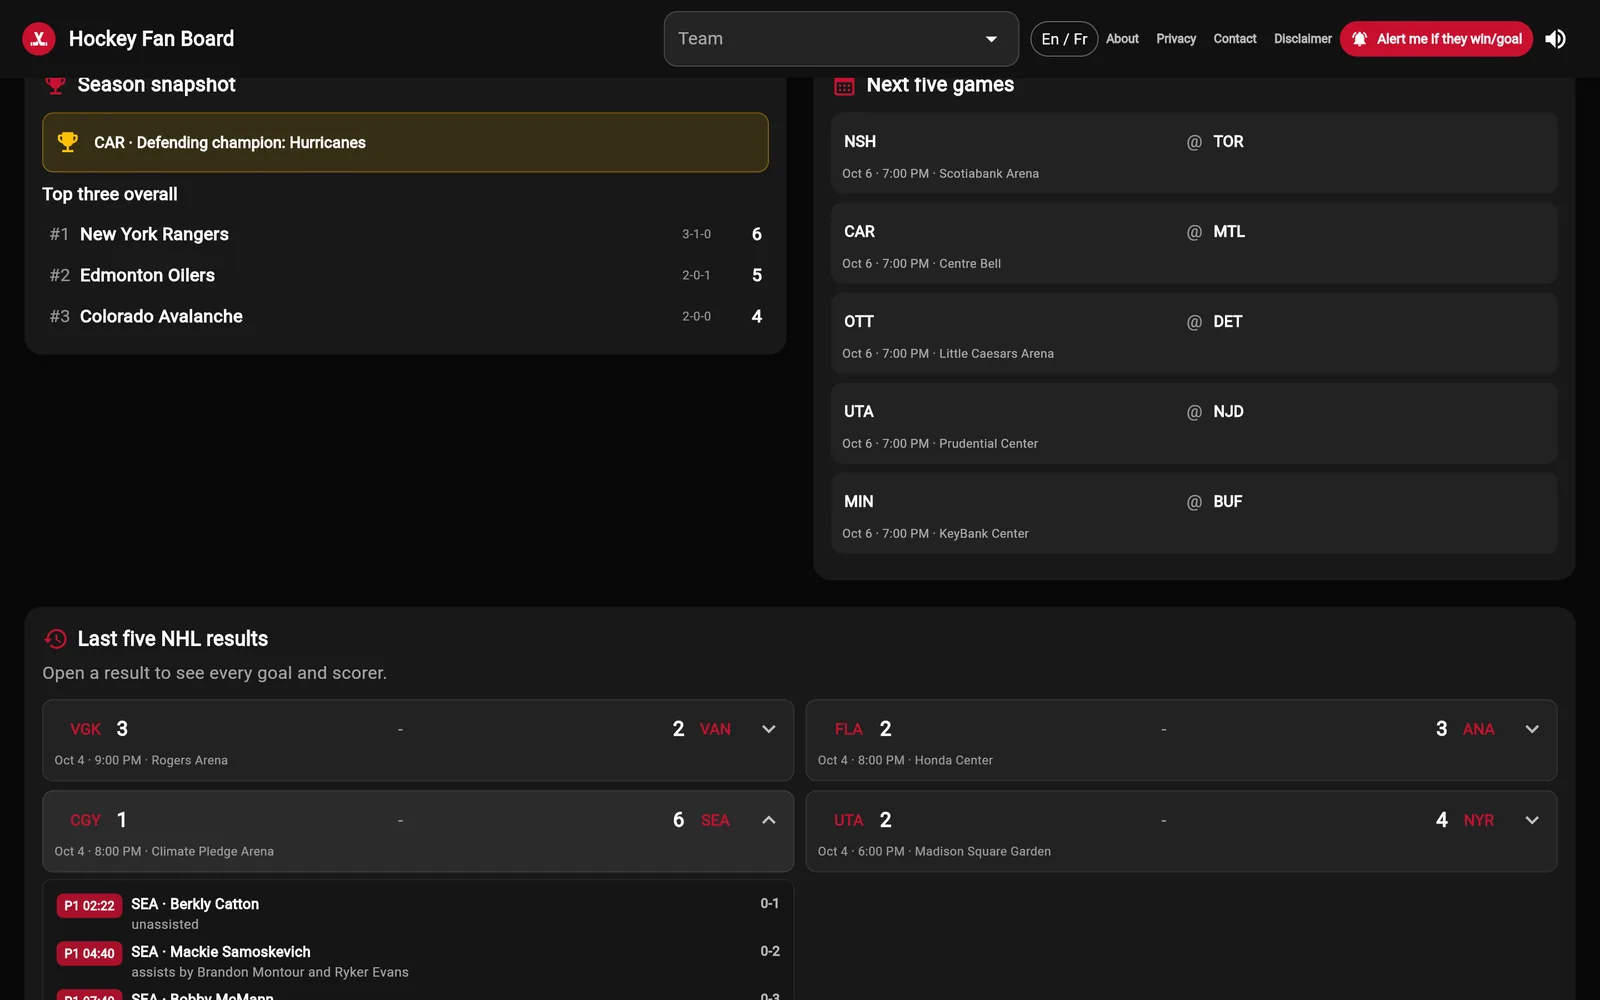
Task: Open the Privacy page
Action: [x=1176, y=39]
